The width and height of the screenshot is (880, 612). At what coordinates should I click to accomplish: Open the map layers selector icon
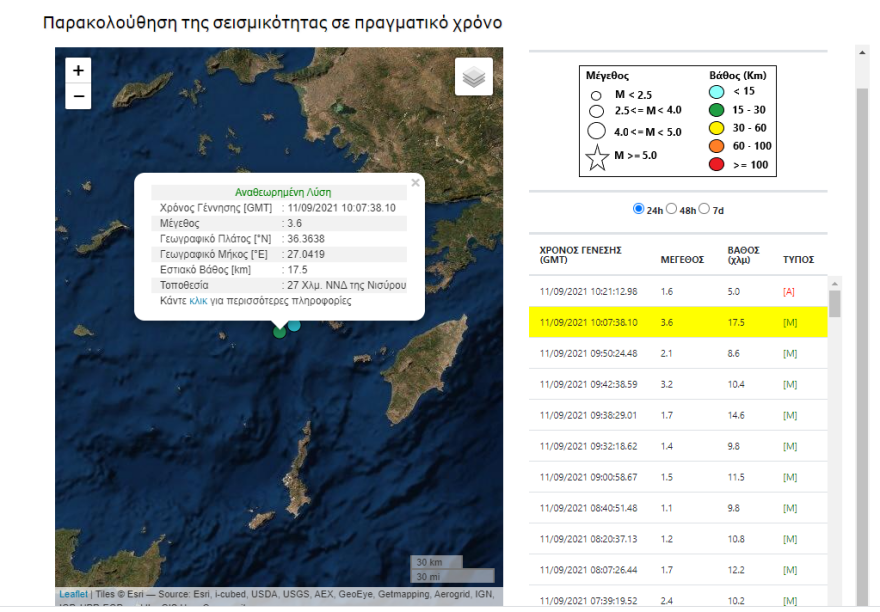point(473,75)
